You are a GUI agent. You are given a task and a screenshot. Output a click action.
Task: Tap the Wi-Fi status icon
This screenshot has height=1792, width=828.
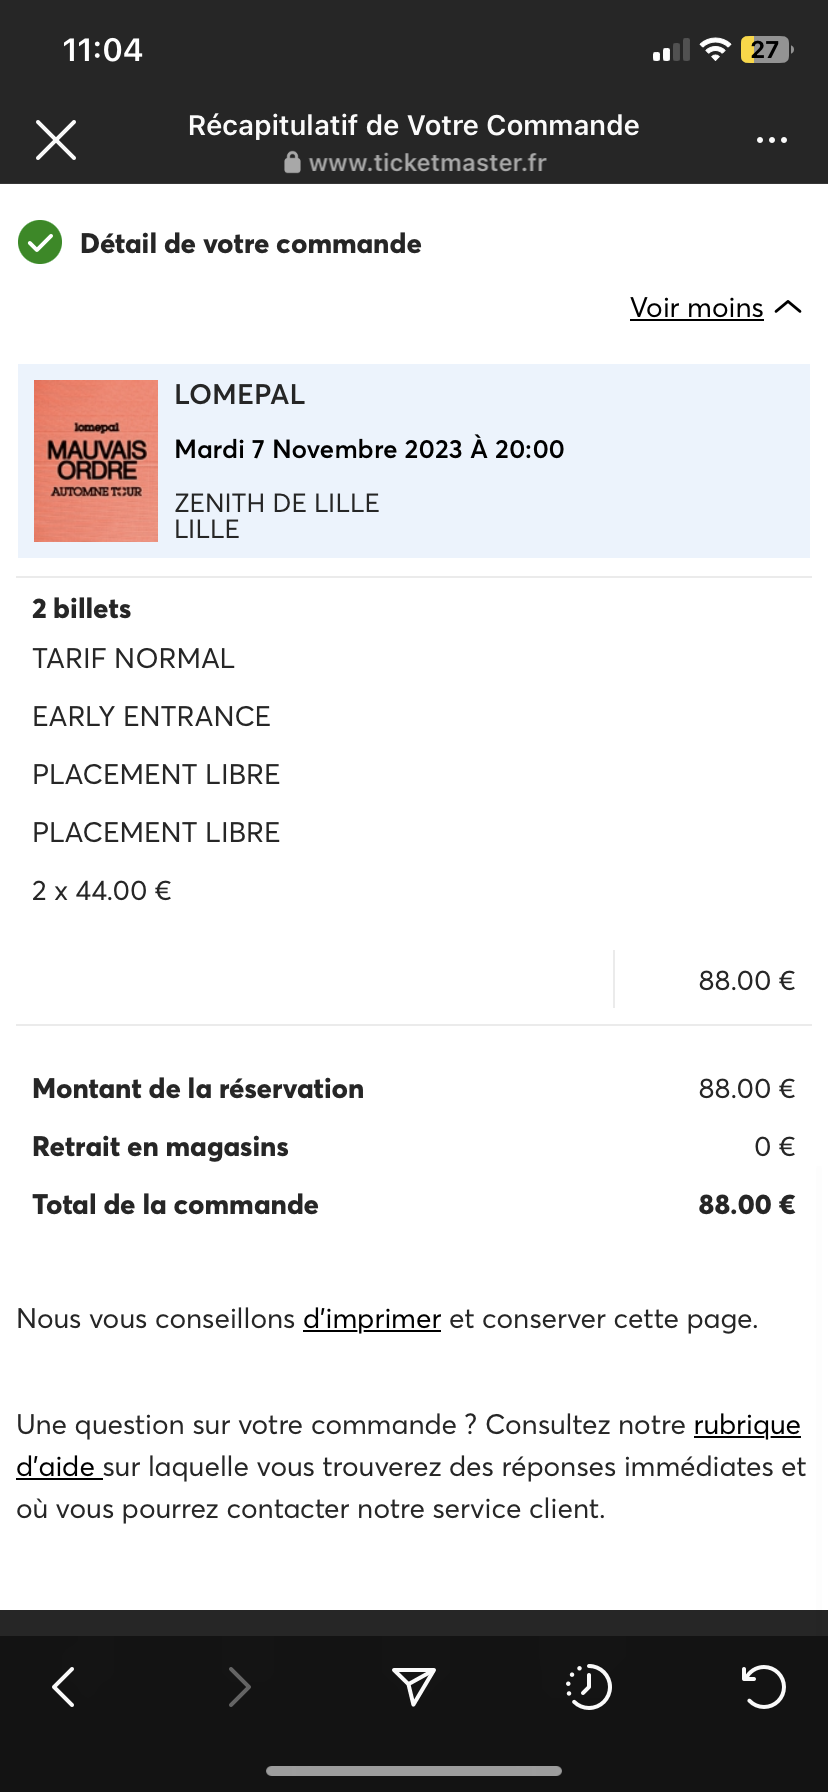tap(715, 50)
